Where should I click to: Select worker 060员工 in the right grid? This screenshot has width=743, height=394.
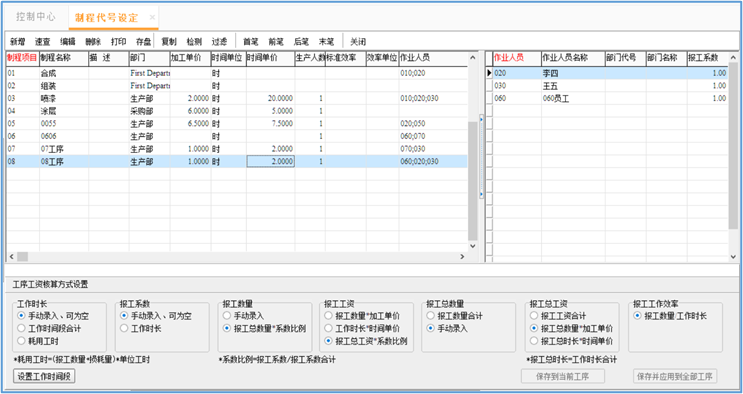[x=610, y=99]
